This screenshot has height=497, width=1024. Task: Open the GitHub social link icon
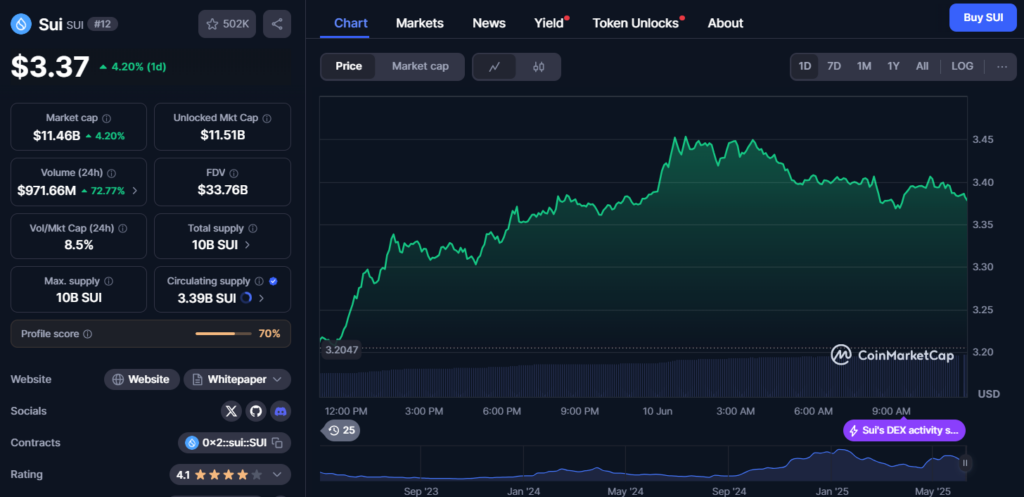(256, 411)
